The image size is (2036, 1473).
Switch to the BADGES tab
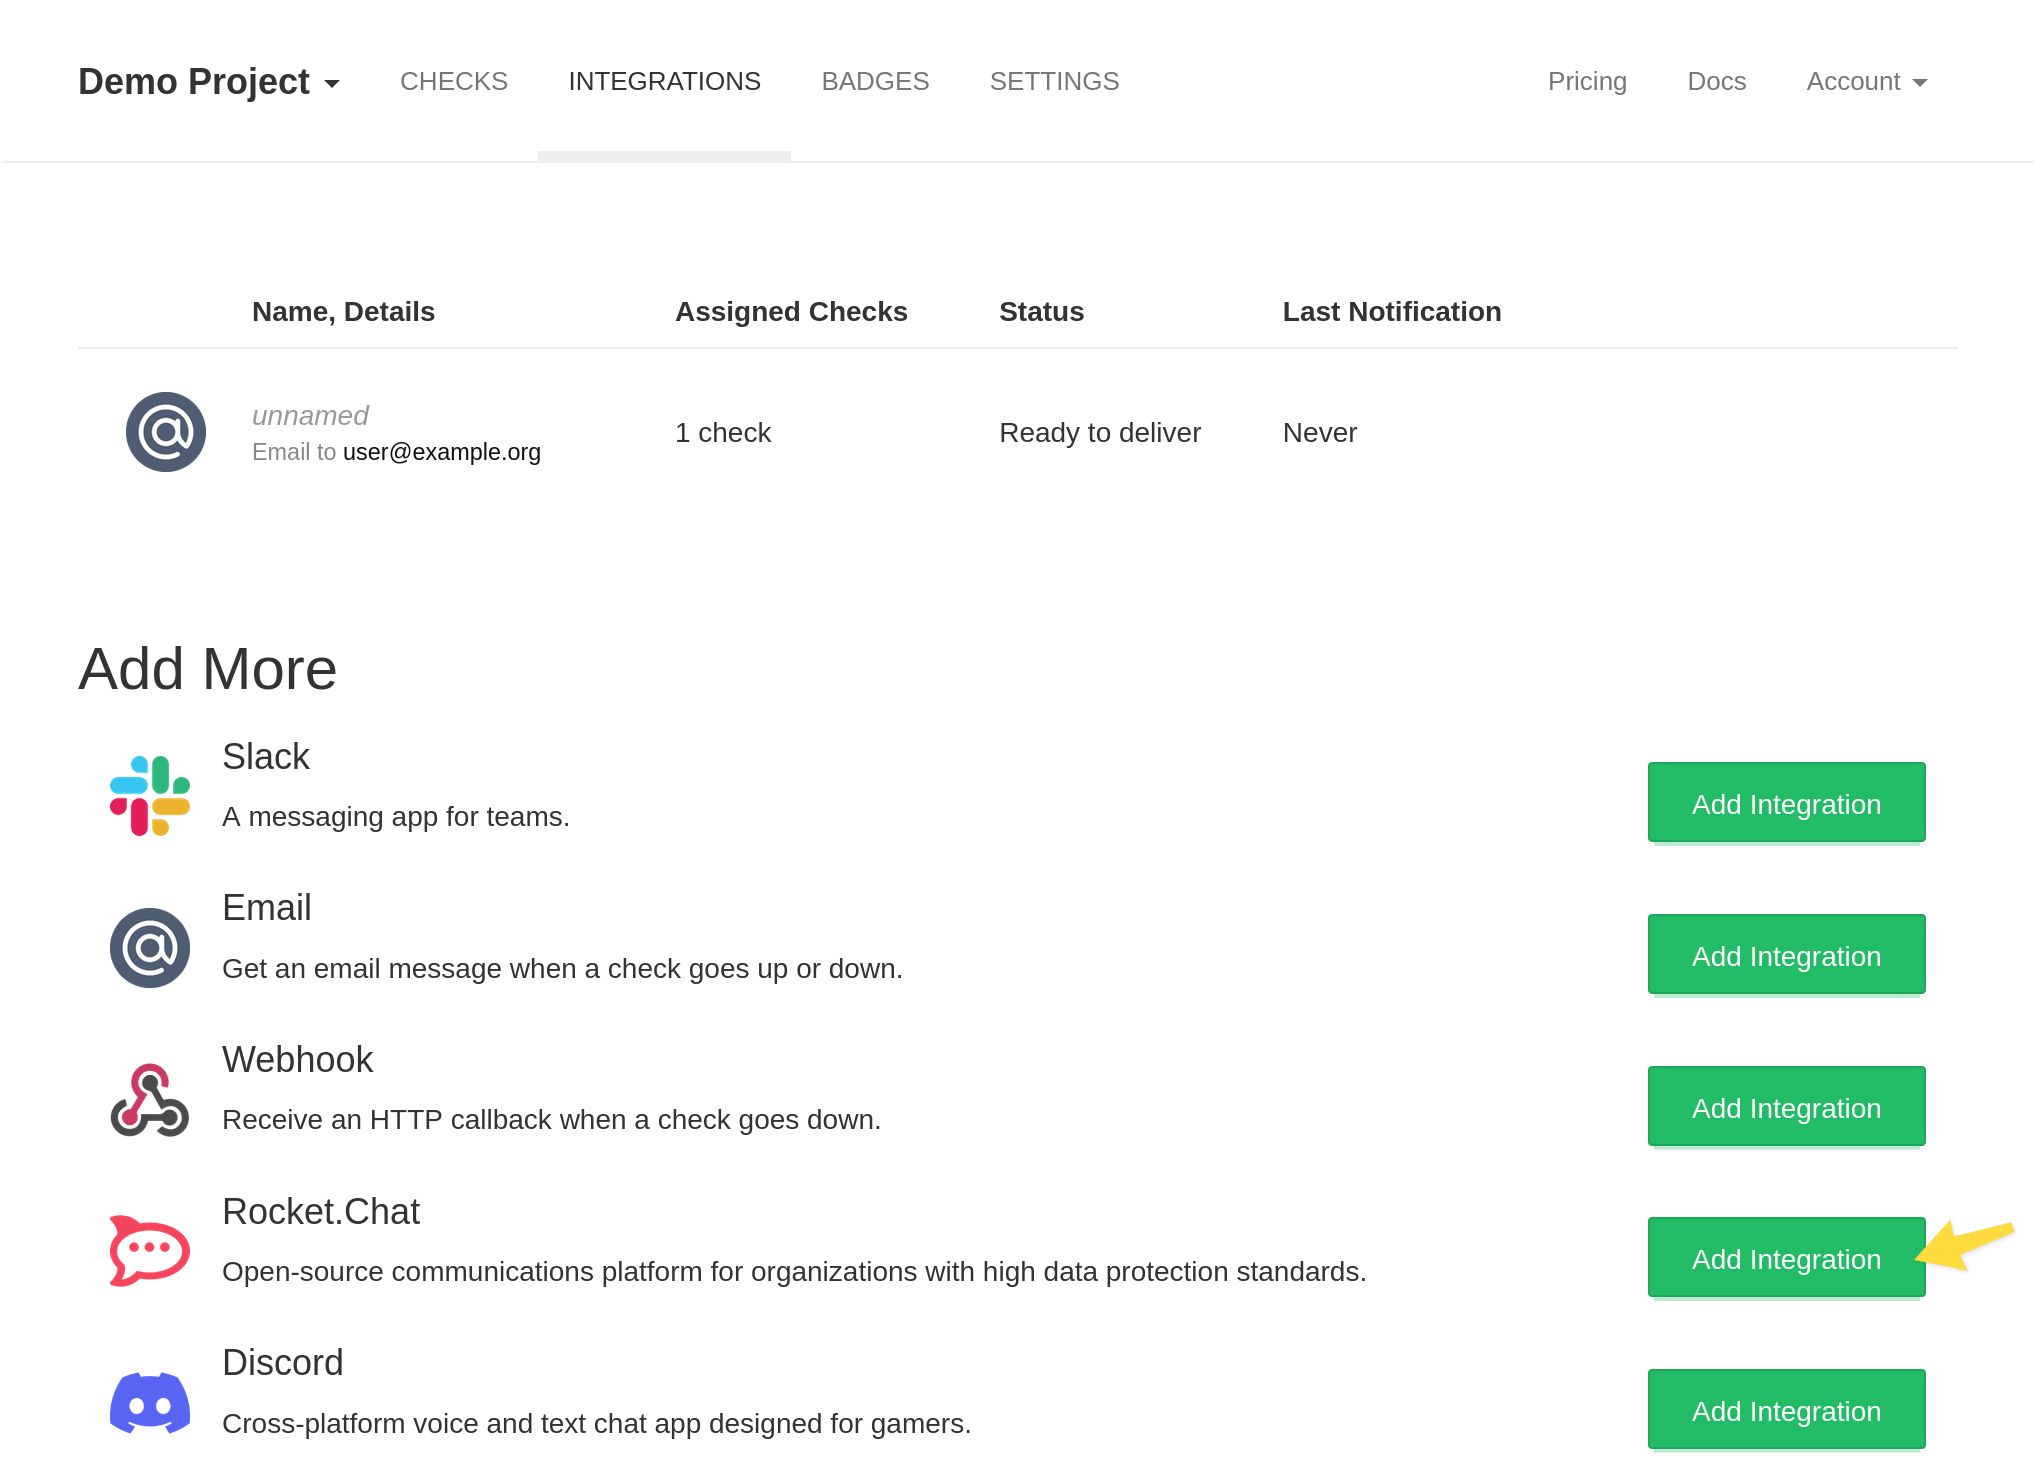coord(874,81)
